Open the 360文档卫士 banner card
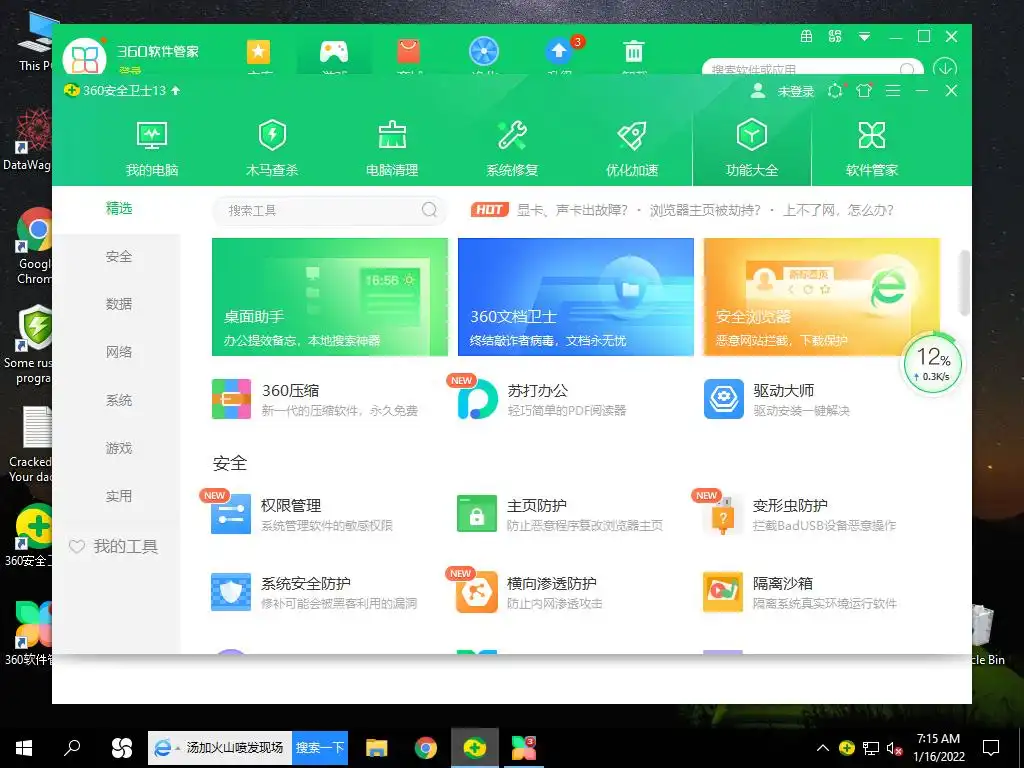The width and height of the screenshot is (1024, 768). pos(576,297)
